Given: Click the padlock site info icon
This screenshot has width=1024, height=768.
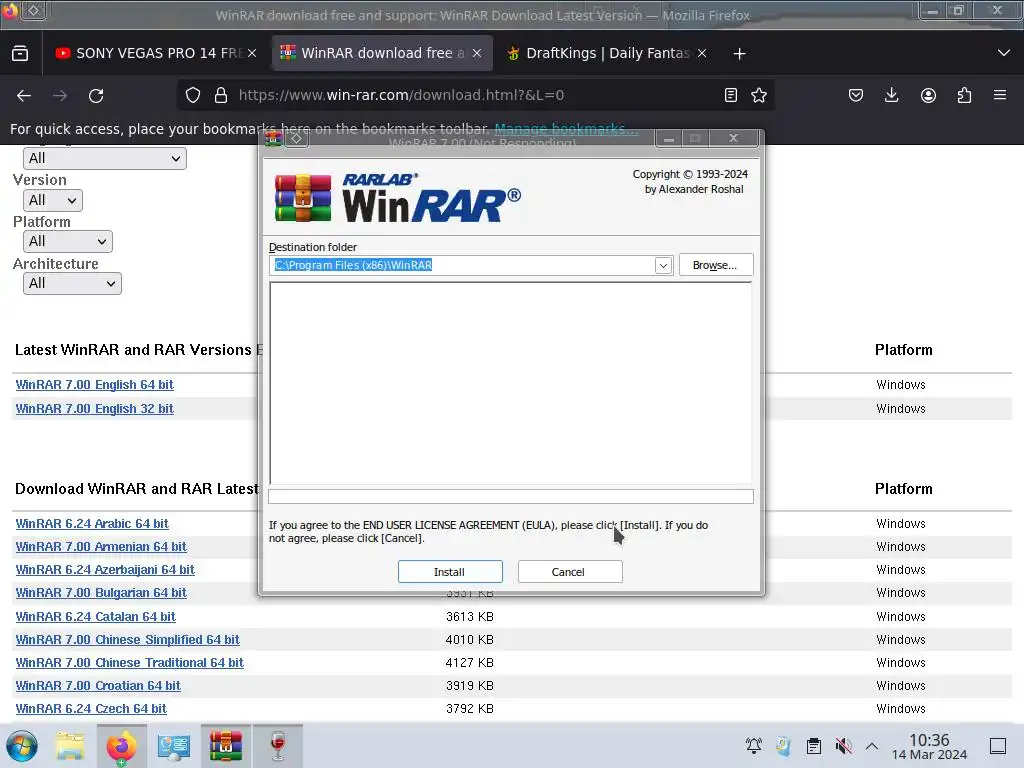Looking at the screenshot, I should click(x=221, y=95).
